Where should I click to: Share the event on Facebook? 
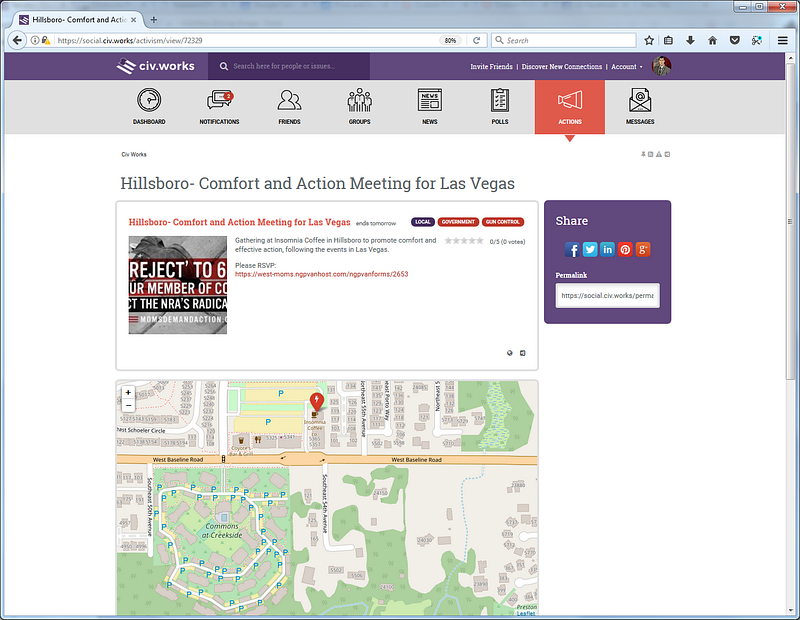573,249
